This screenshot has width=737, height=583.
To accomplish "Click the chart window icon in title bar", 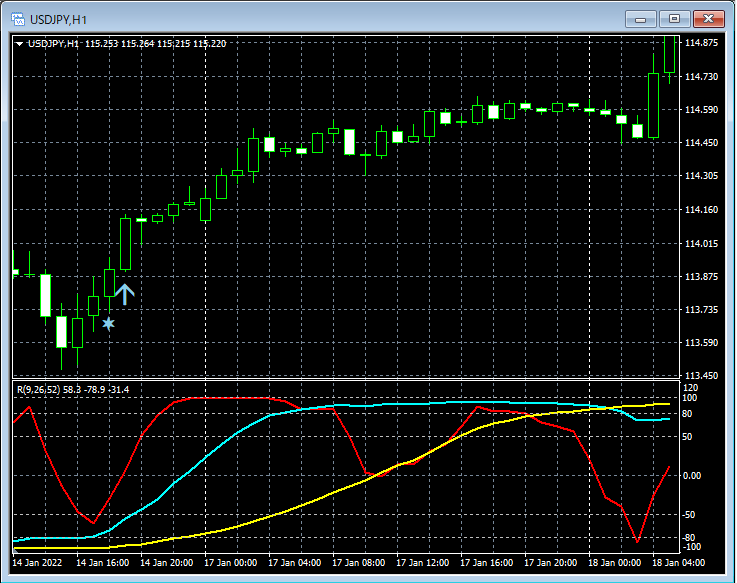I will point(17,19).
